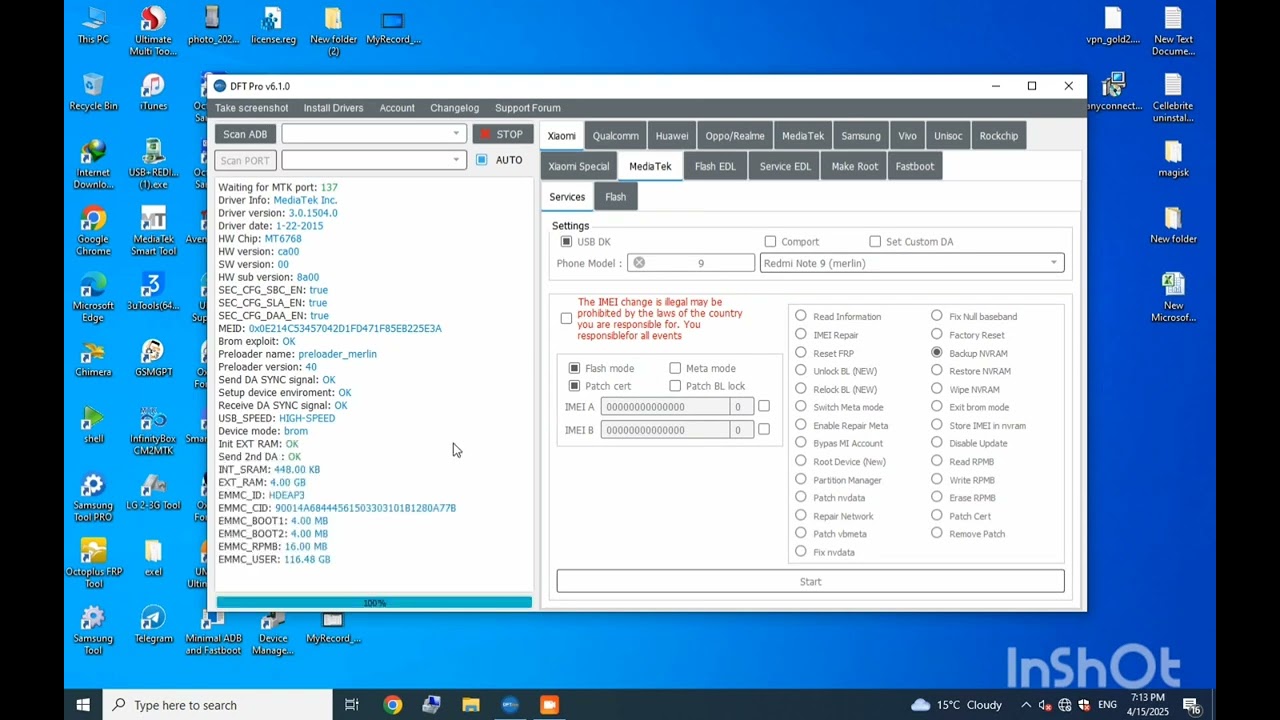Toggle Flash mode checkbox
This screenshot has height=720, width=1280.
[574, 368]
